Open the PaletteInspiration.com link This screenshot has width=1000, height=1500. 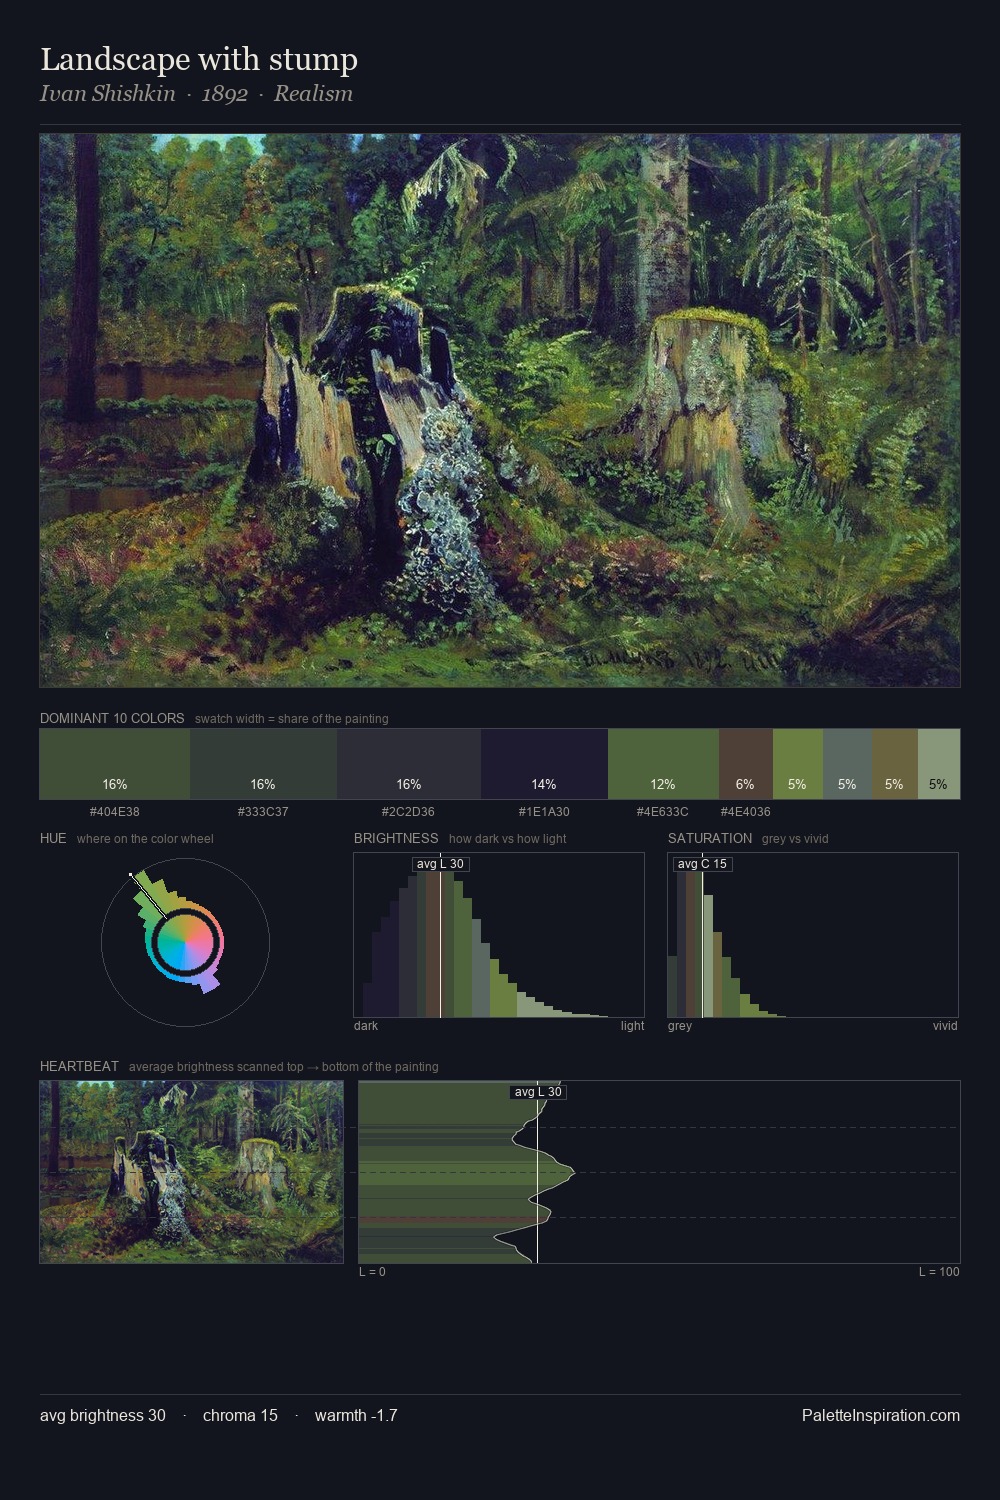pyautogui.click(x=881, y=1416)
